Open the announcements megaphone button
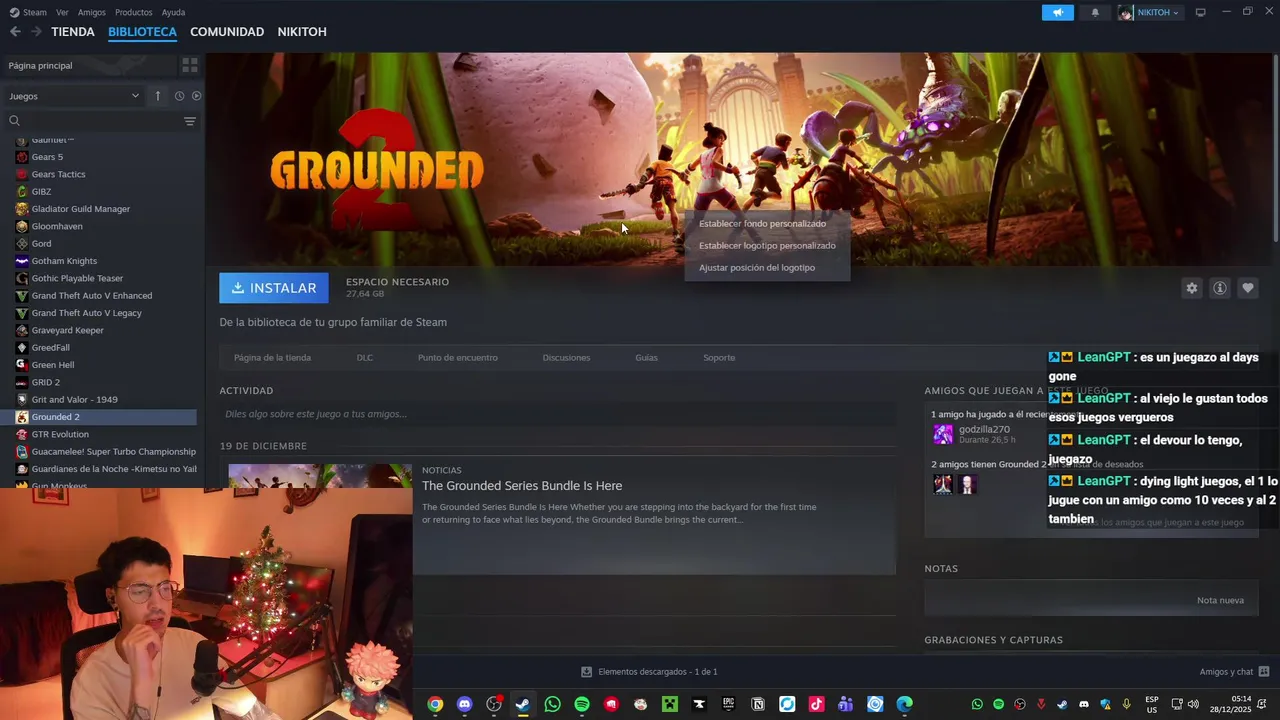The image size is (1280, 720). [x=1057, y=13]
